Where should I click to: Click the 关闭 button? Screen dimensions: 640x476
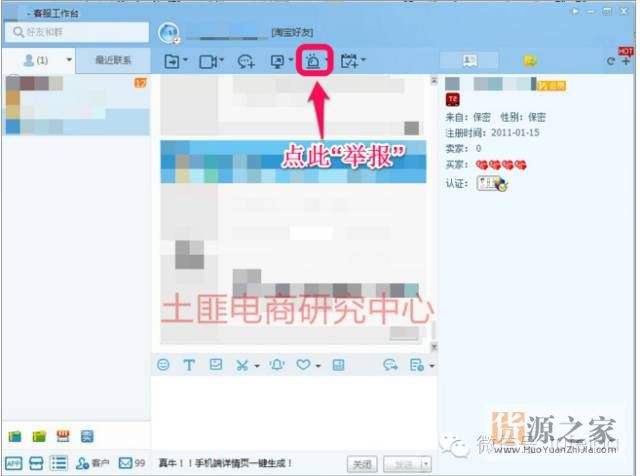pos(362,464)
